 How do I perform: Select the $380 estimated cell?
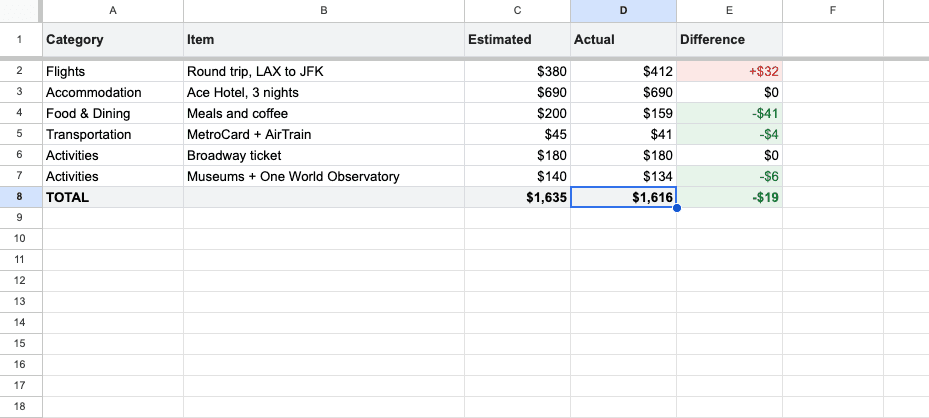coord(517,72)
